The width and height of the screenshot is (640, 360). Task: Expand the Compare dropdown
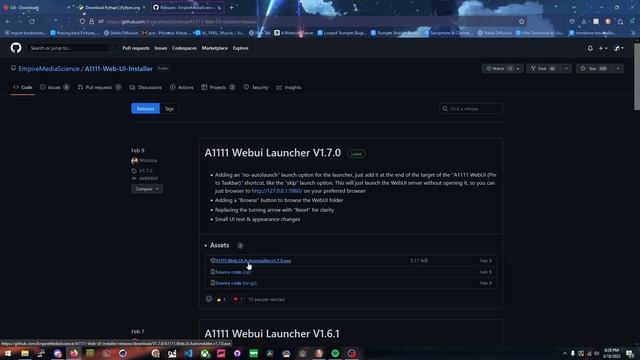click(x=147, y=189)
